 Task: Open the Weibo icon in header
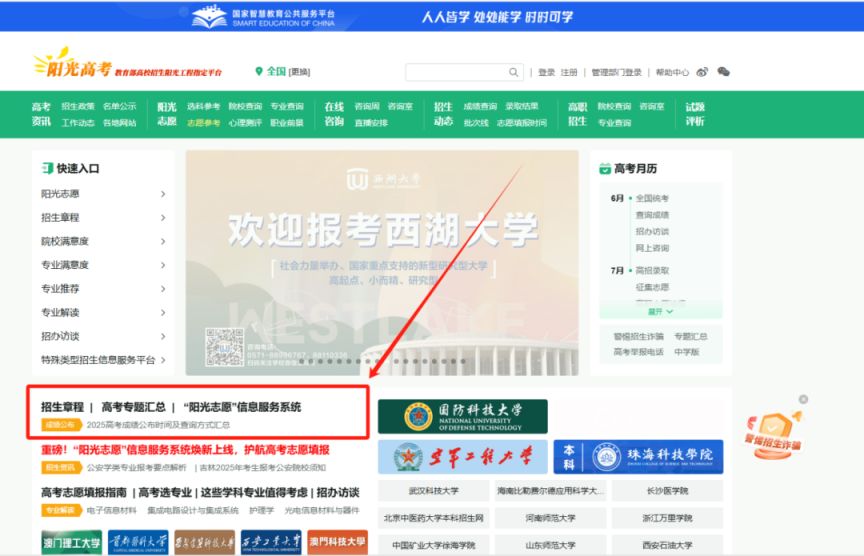click(x=702, y=72)
